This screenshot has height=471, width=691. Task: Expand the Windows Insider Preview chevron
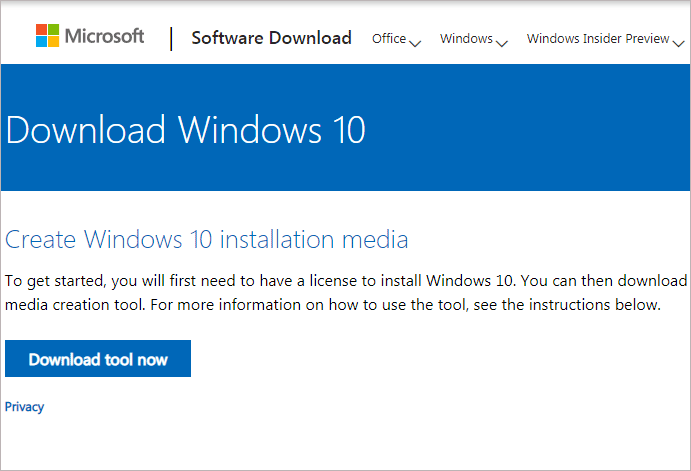tap(679, 43)
